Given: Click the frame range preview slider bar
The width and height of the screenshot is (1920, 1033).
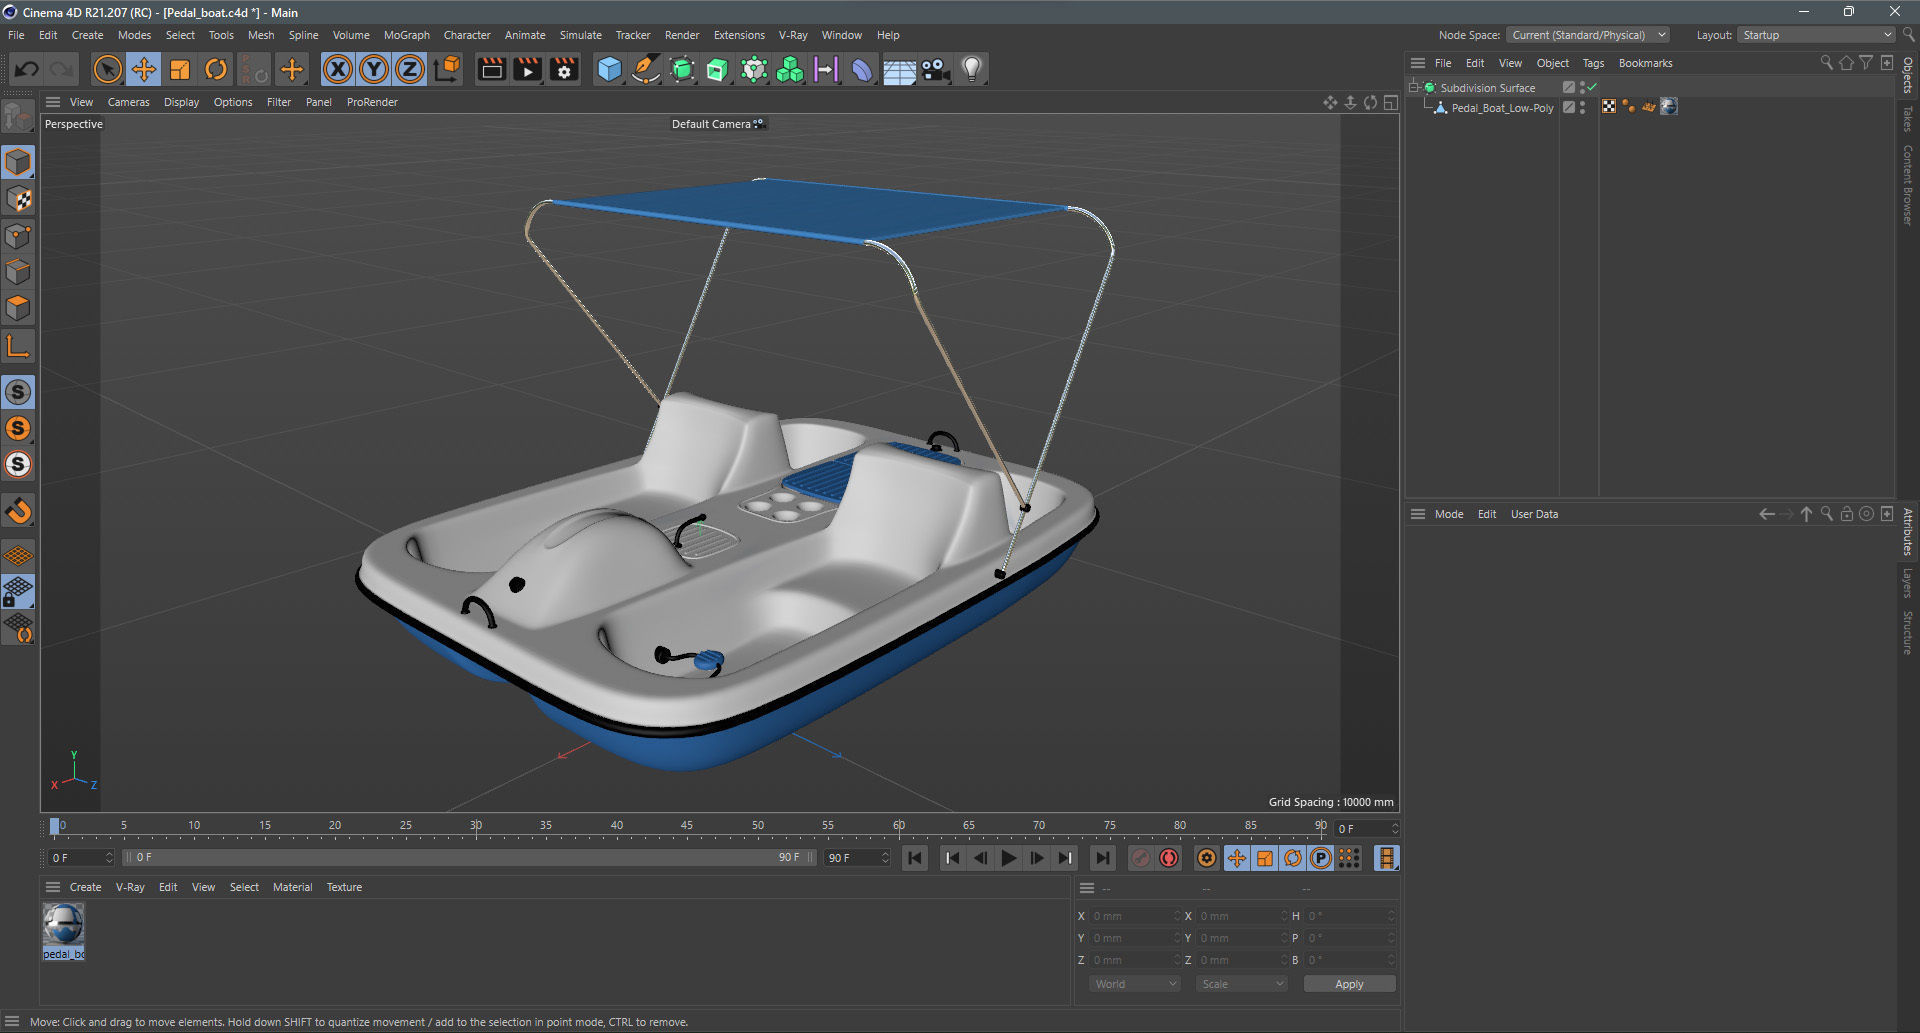Looking at the screenshot, I should pos(469,858).
